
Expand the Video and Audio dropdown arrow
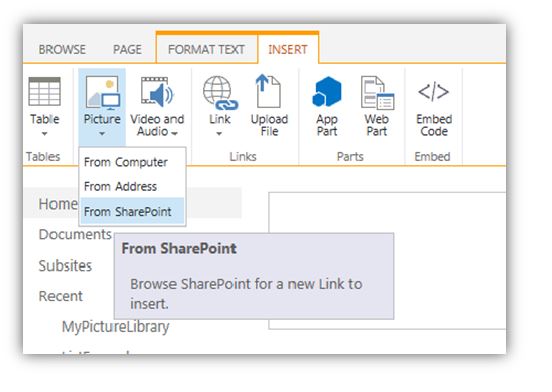click(175, 133)
